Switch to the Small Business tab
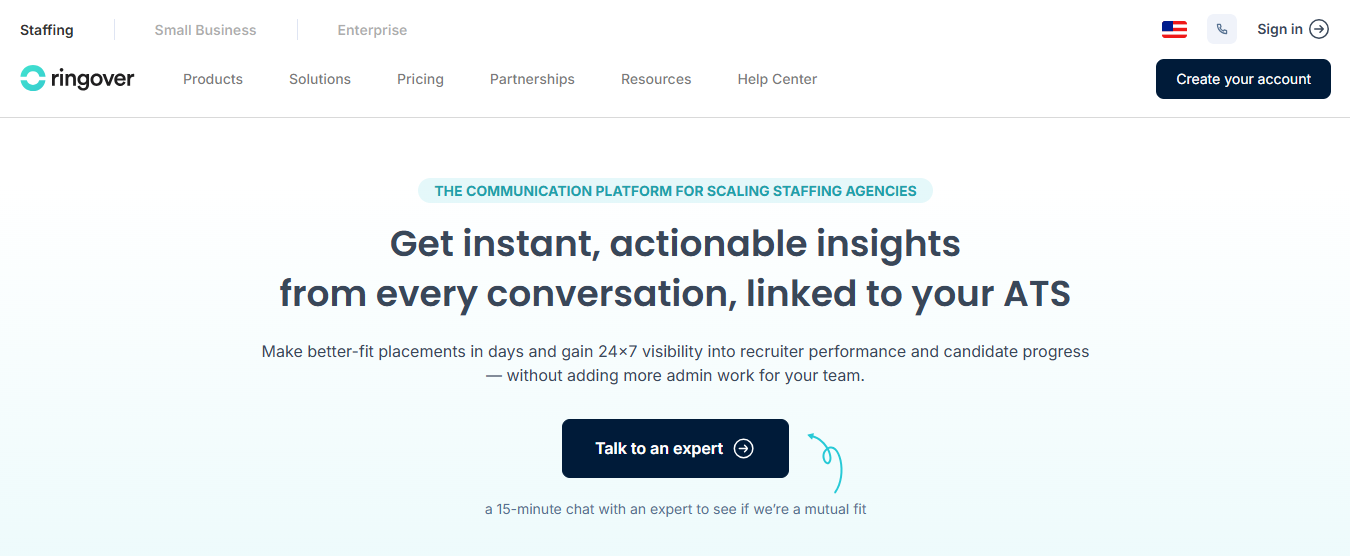This screenshot has width=1350, height=556. pyautogui.click(x=205, y=30)
